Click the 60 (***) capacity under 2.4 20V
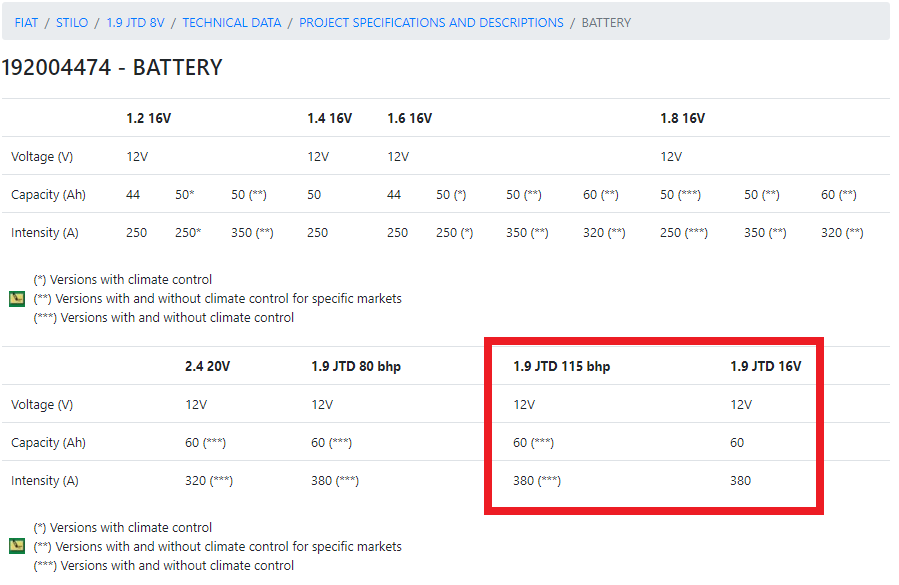 (x=205, y=443)
